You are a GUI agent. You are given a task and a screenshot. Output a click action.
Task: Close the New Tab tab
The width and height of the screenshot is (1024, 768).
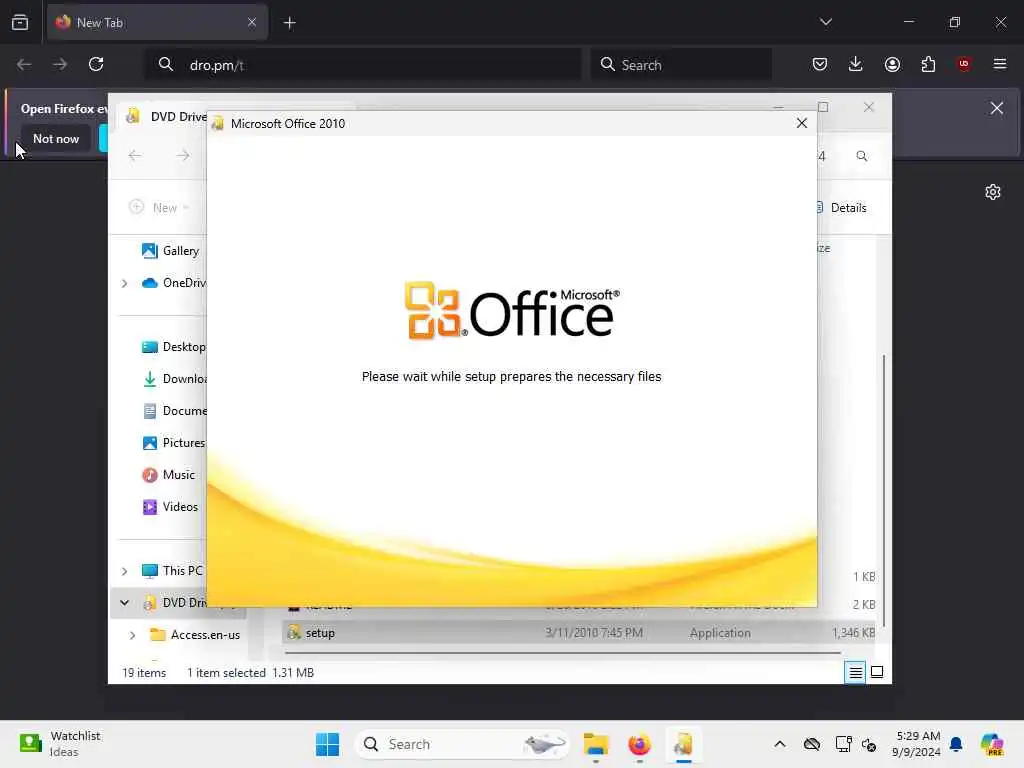click(x=252, y=22)
